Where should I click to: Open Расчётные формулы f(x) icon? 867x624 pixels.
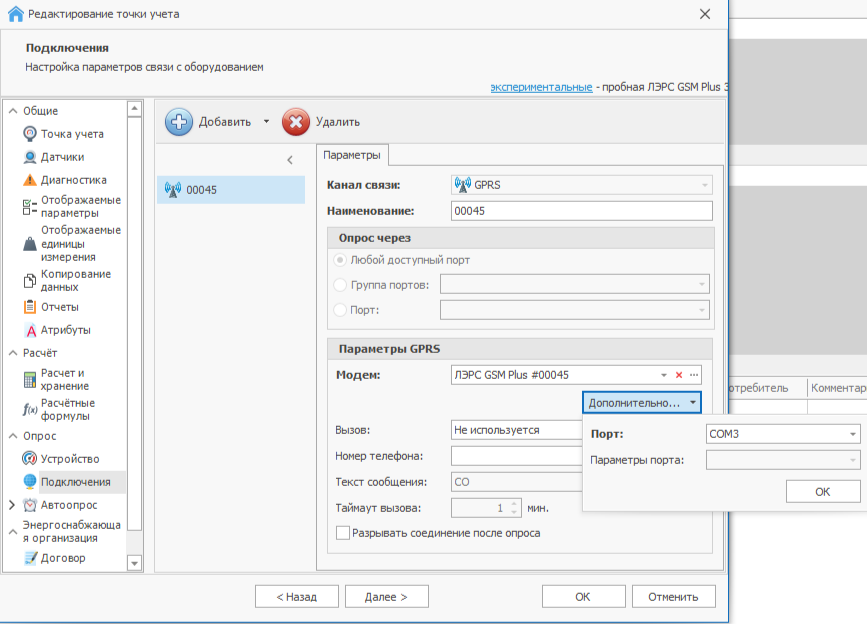(30, 410)
